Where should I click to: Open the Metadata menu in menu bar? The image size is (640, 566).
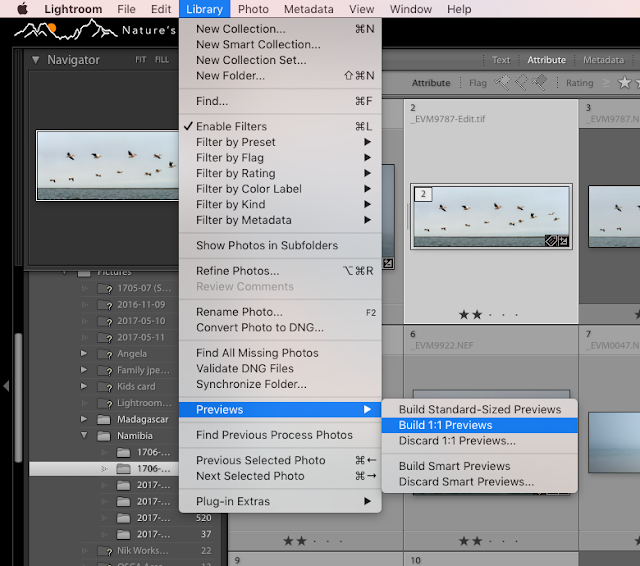click(x=309, y=9)
